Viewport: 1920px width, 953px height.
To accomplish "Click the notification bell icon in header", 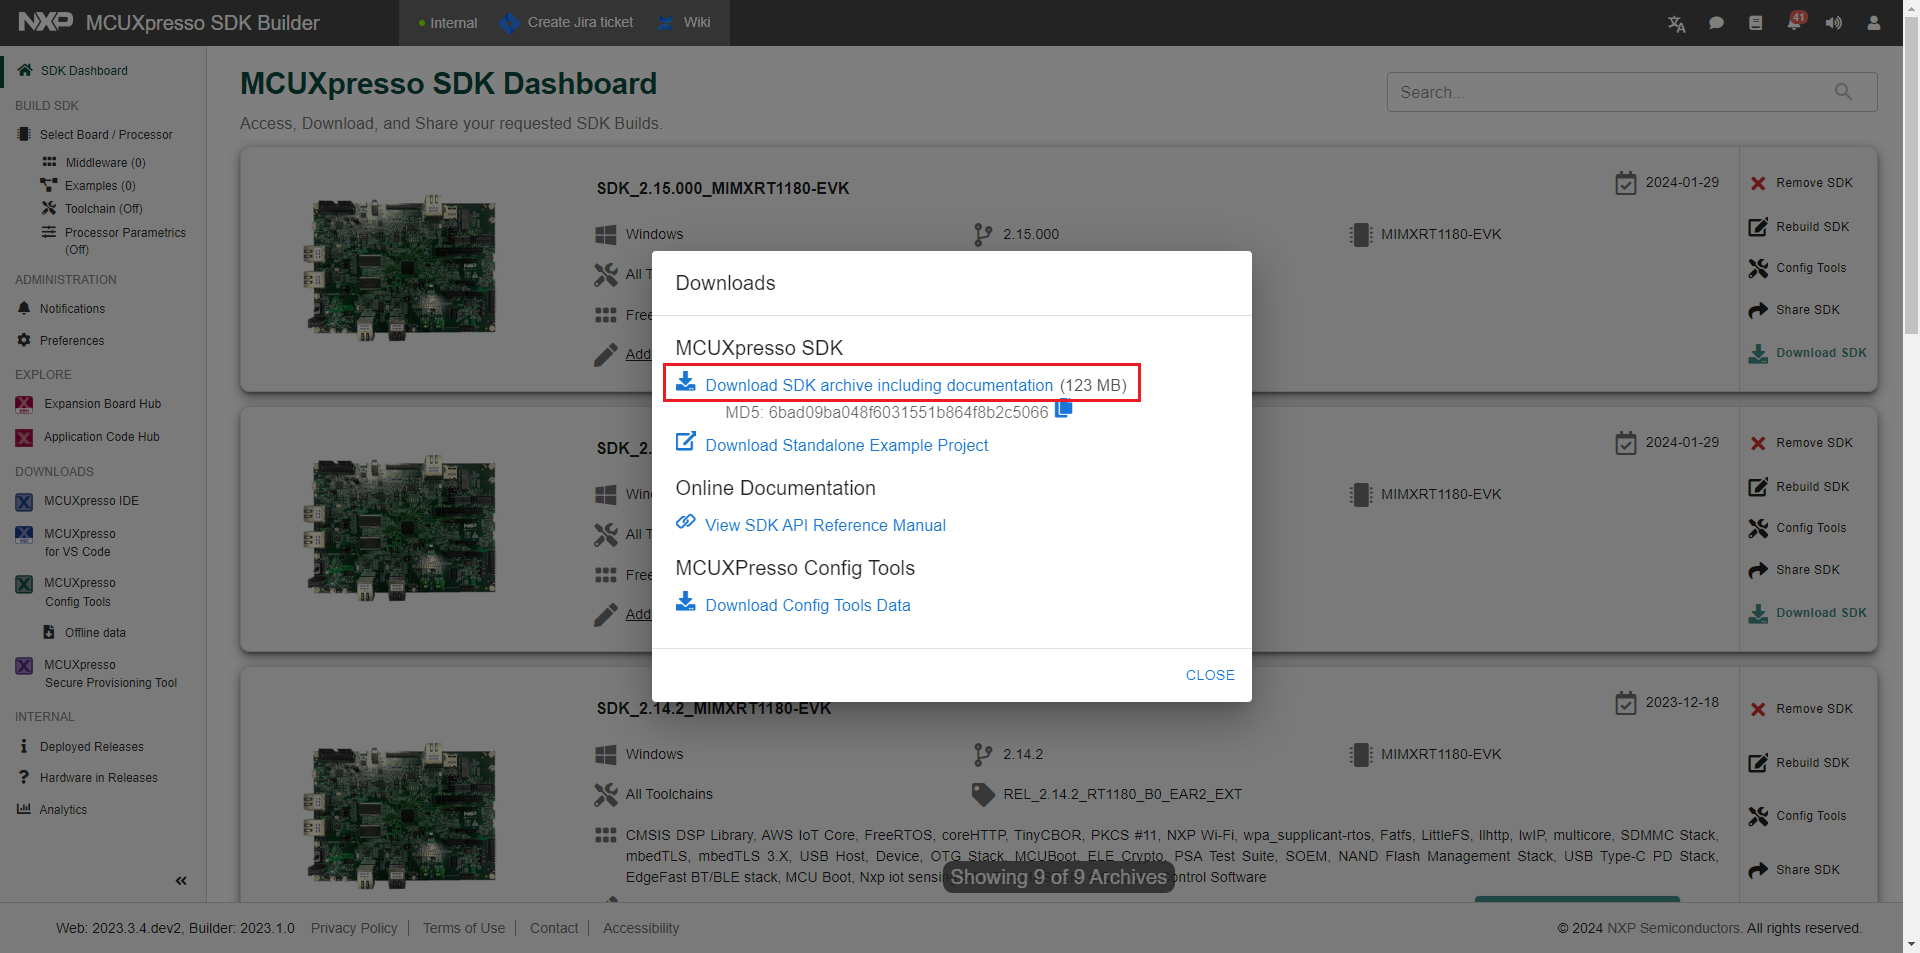I will pyautogui.click(x=1794, y=23).
